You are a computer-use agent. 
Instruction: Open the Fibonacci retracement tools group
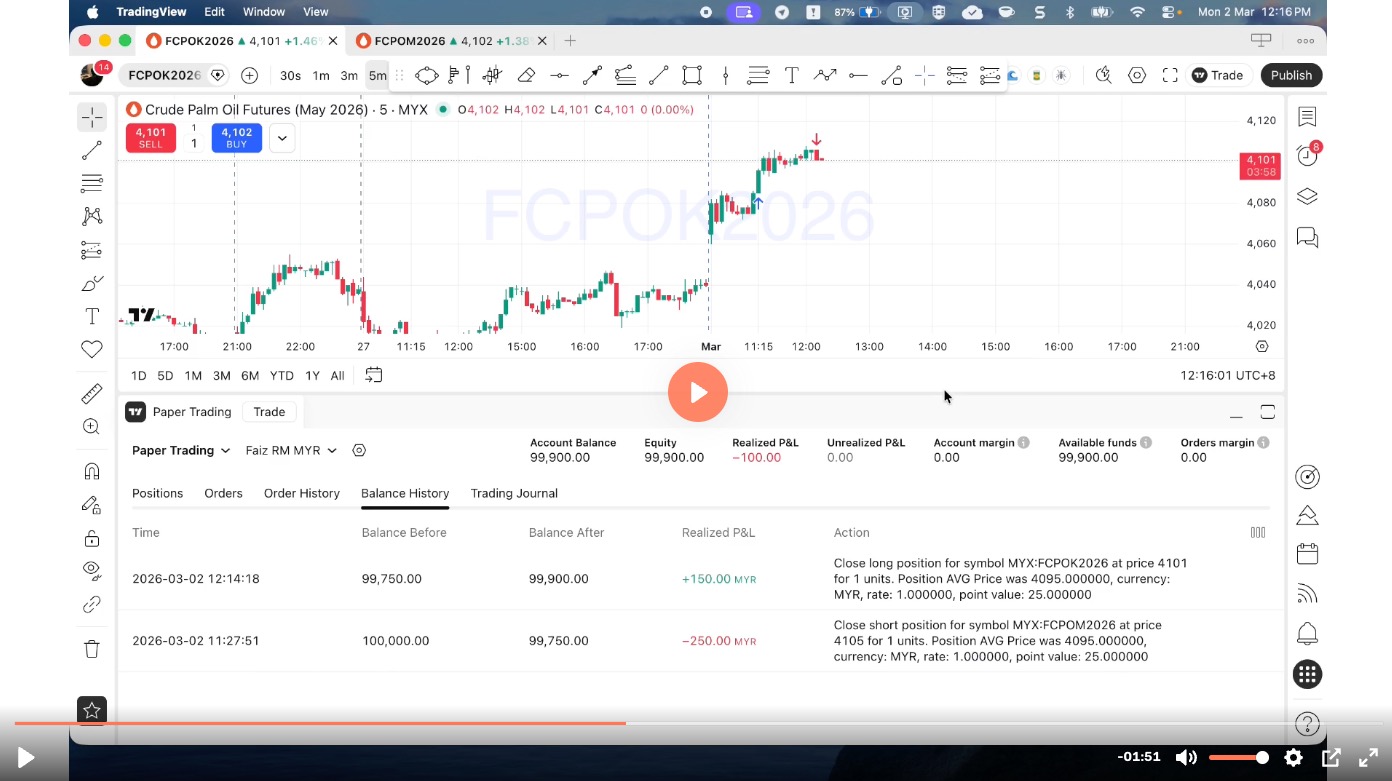coord(92,183)
